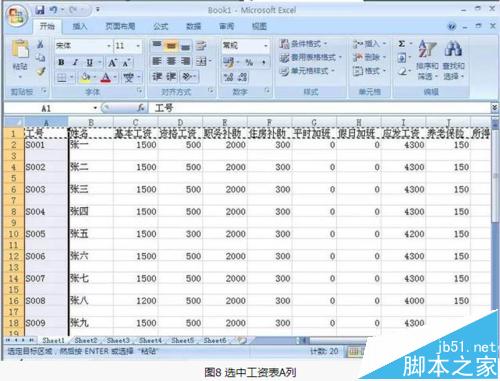Align text to the right

pyautogui.click(x=185, y=61)
